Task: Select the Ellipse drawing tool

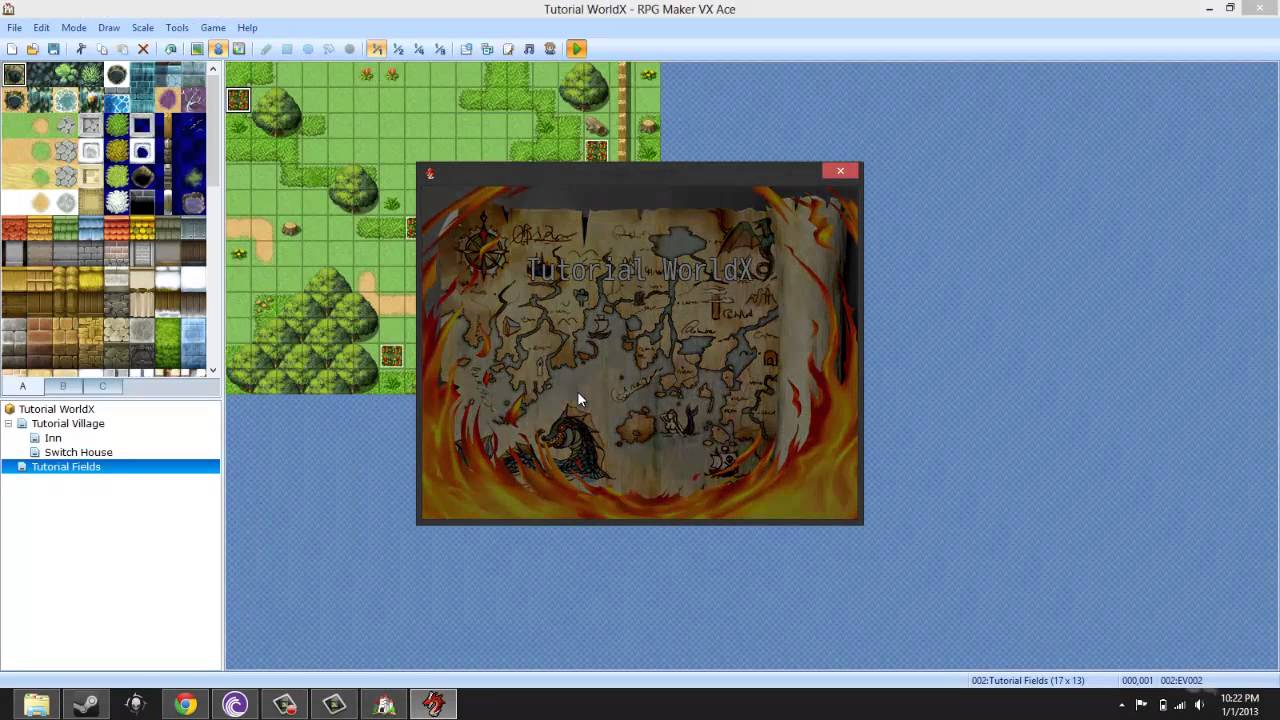Action: pyautogui.click(x=308, y=49)
